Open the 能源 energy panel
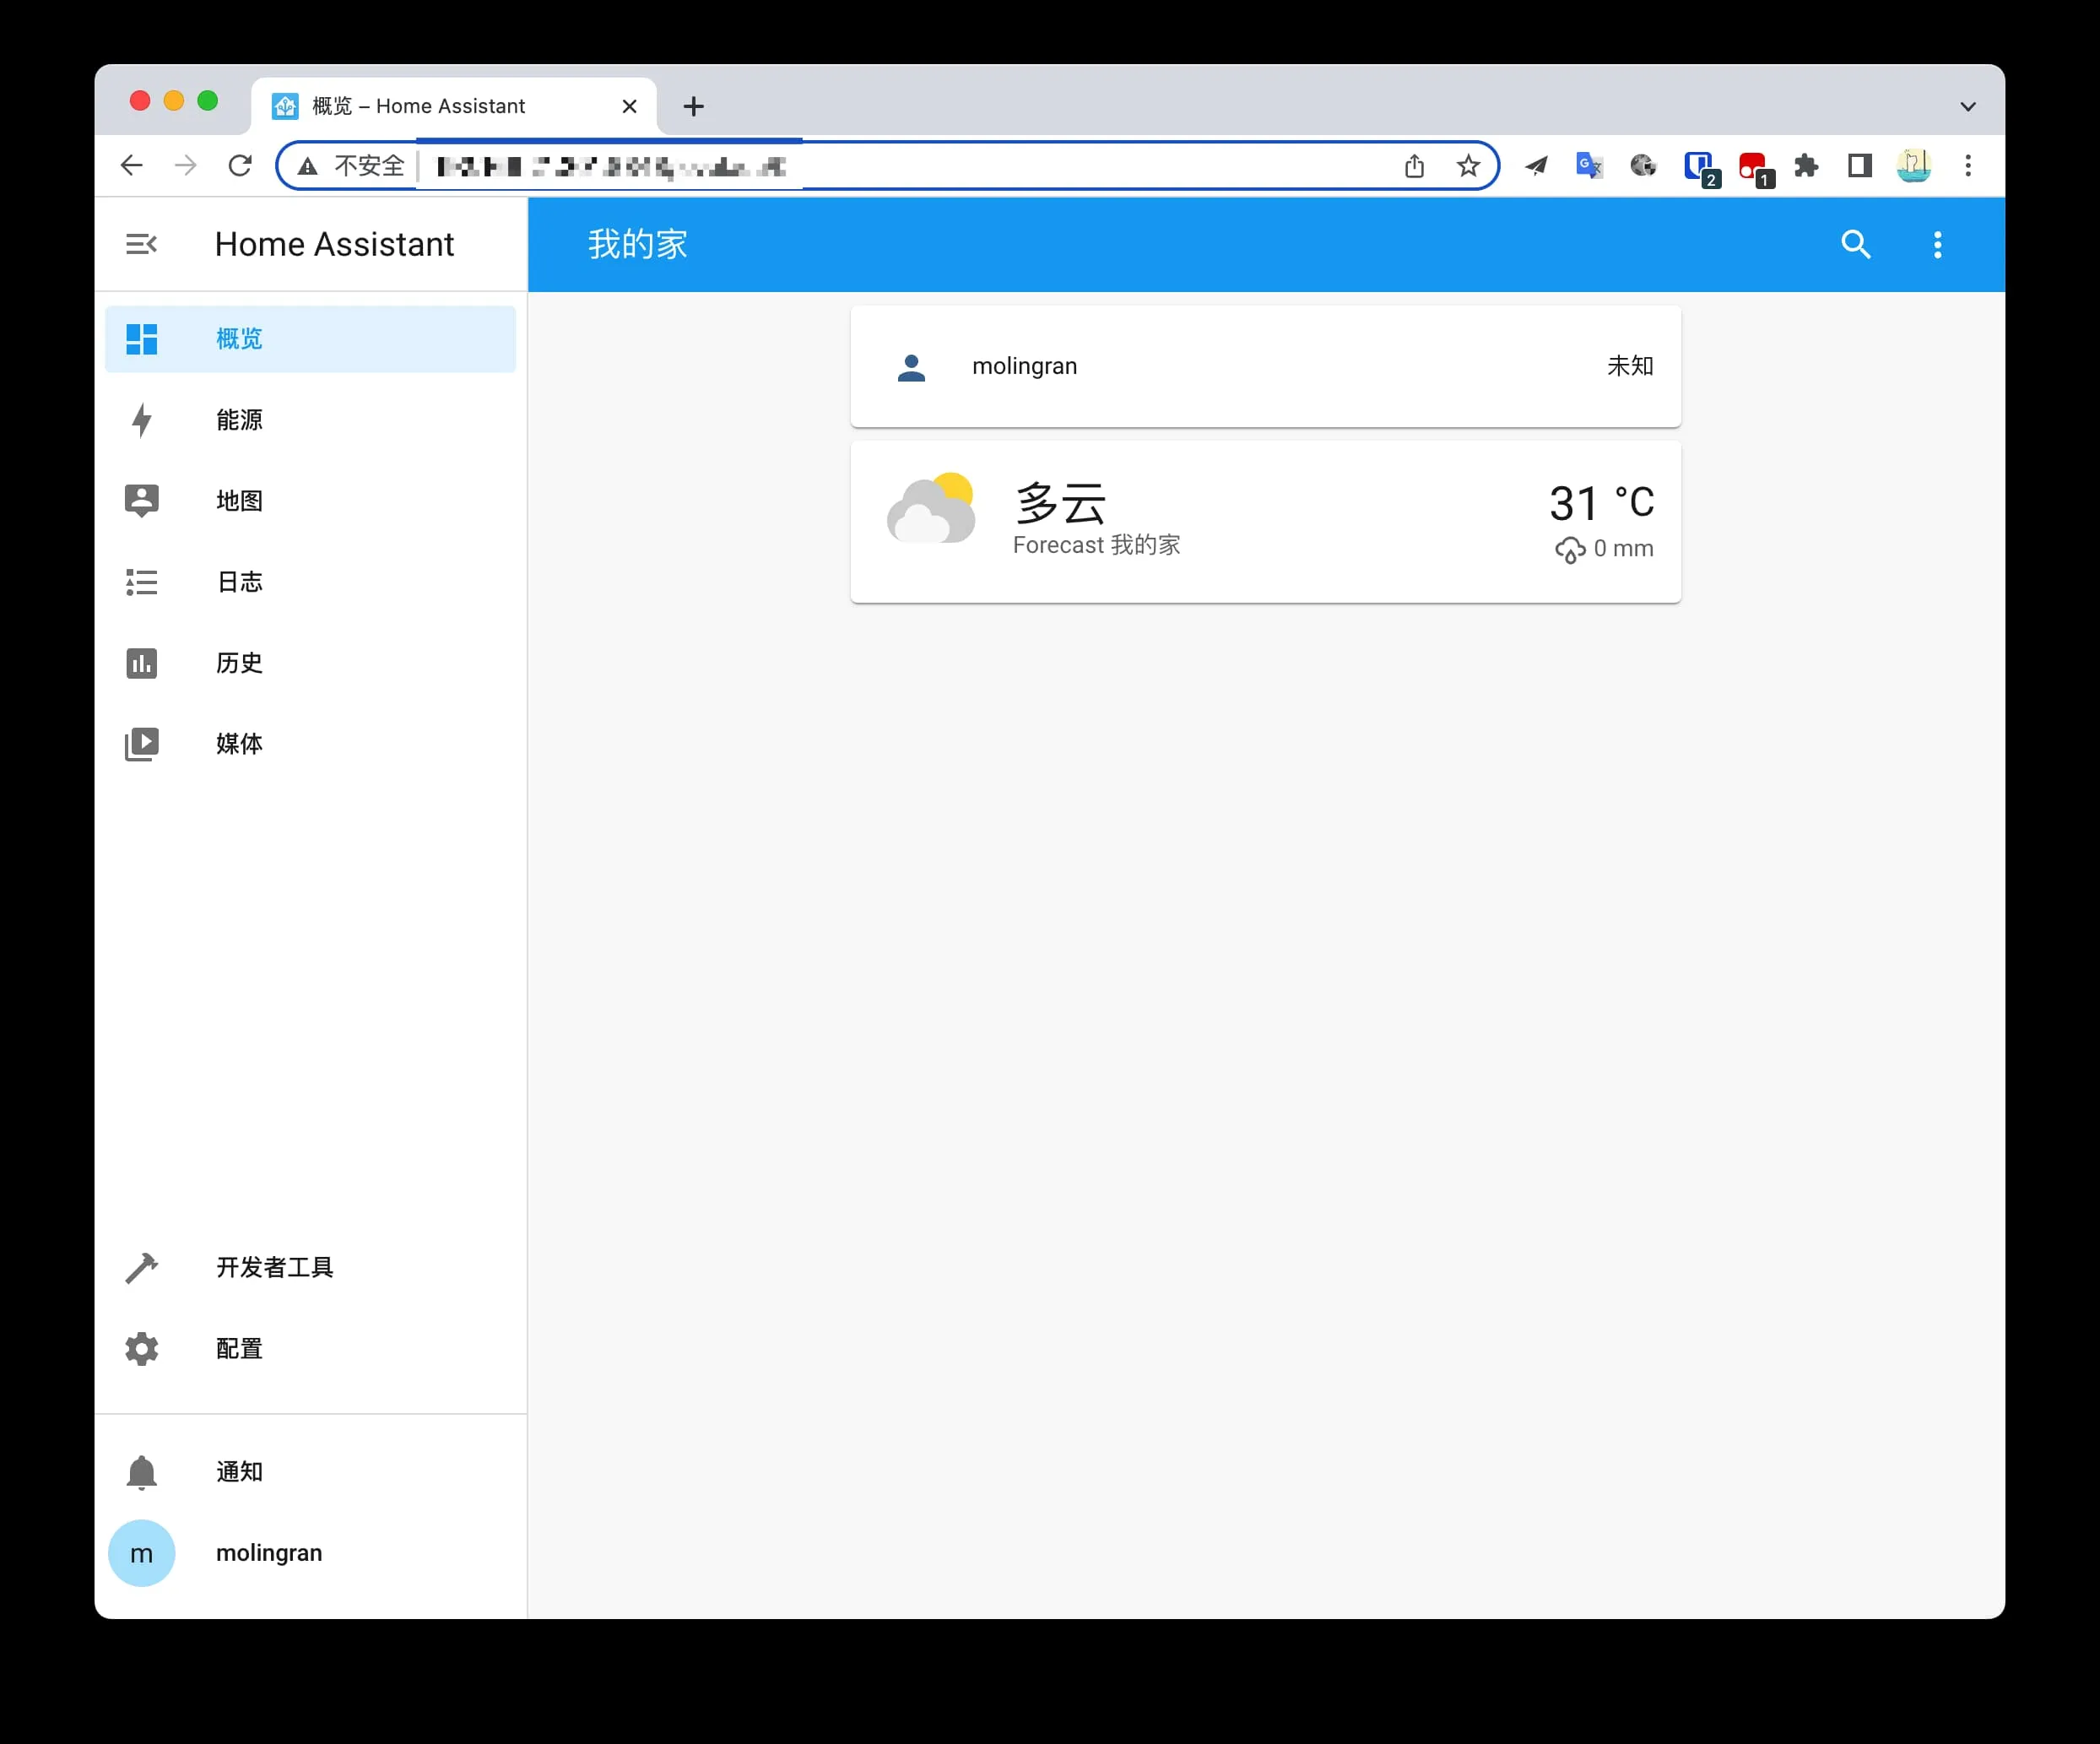 (x=239, y=420)
